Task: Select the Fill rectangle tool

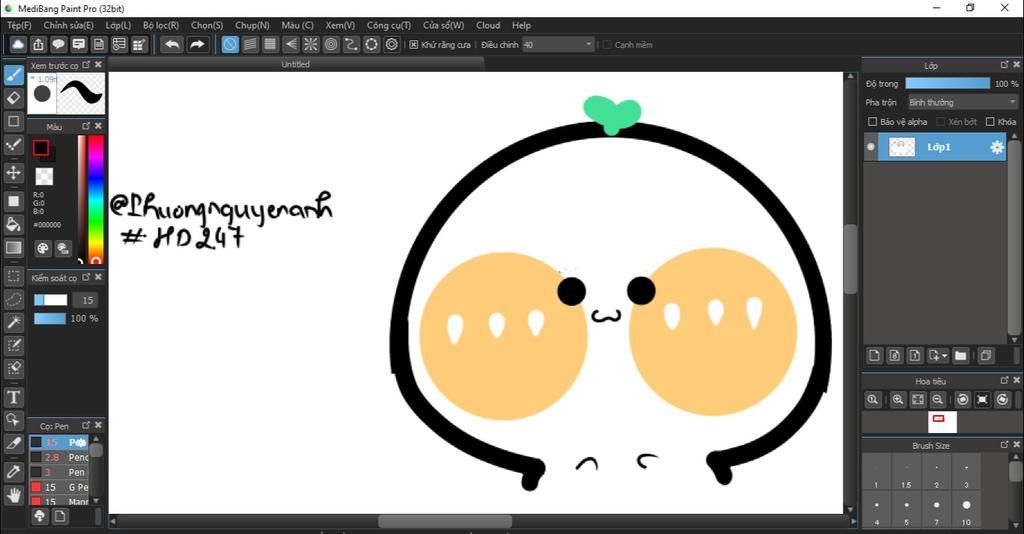Action: tap(14, 201)
